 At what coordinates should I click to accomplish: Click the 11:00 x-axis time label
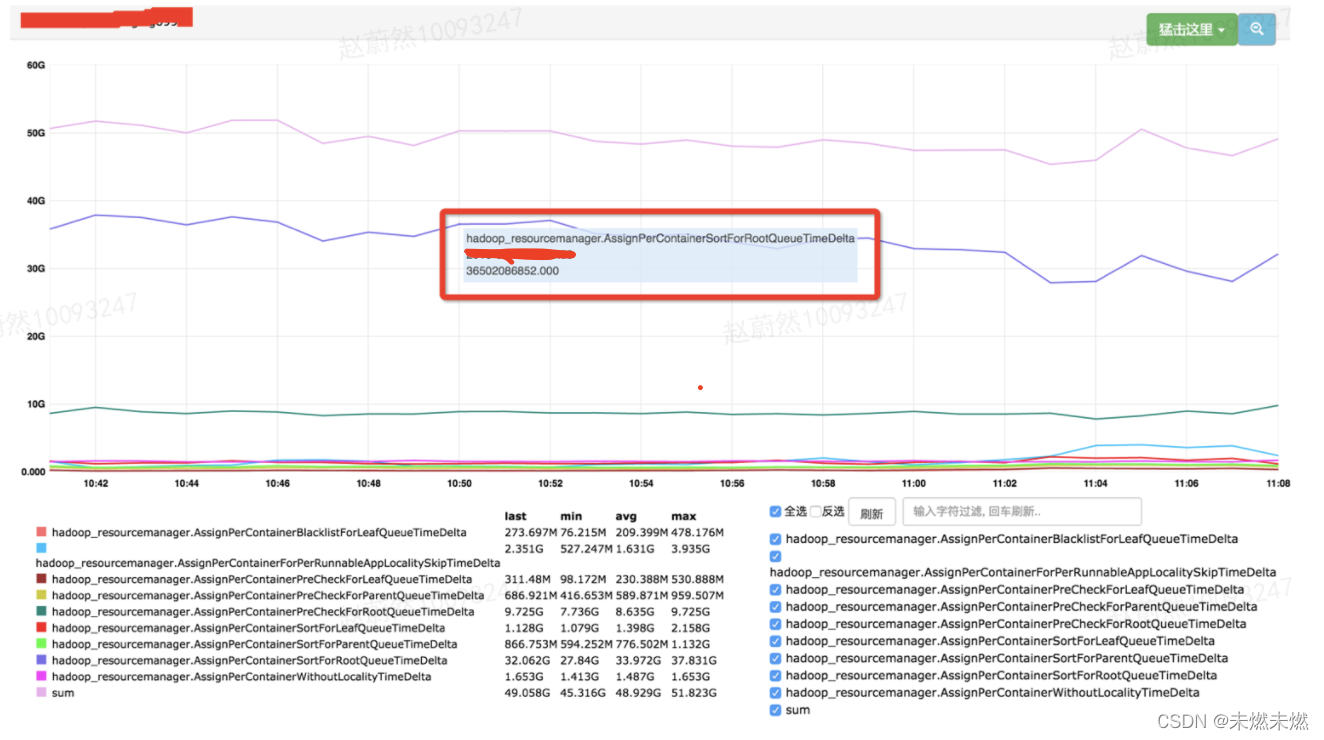[x=914, y=484]
